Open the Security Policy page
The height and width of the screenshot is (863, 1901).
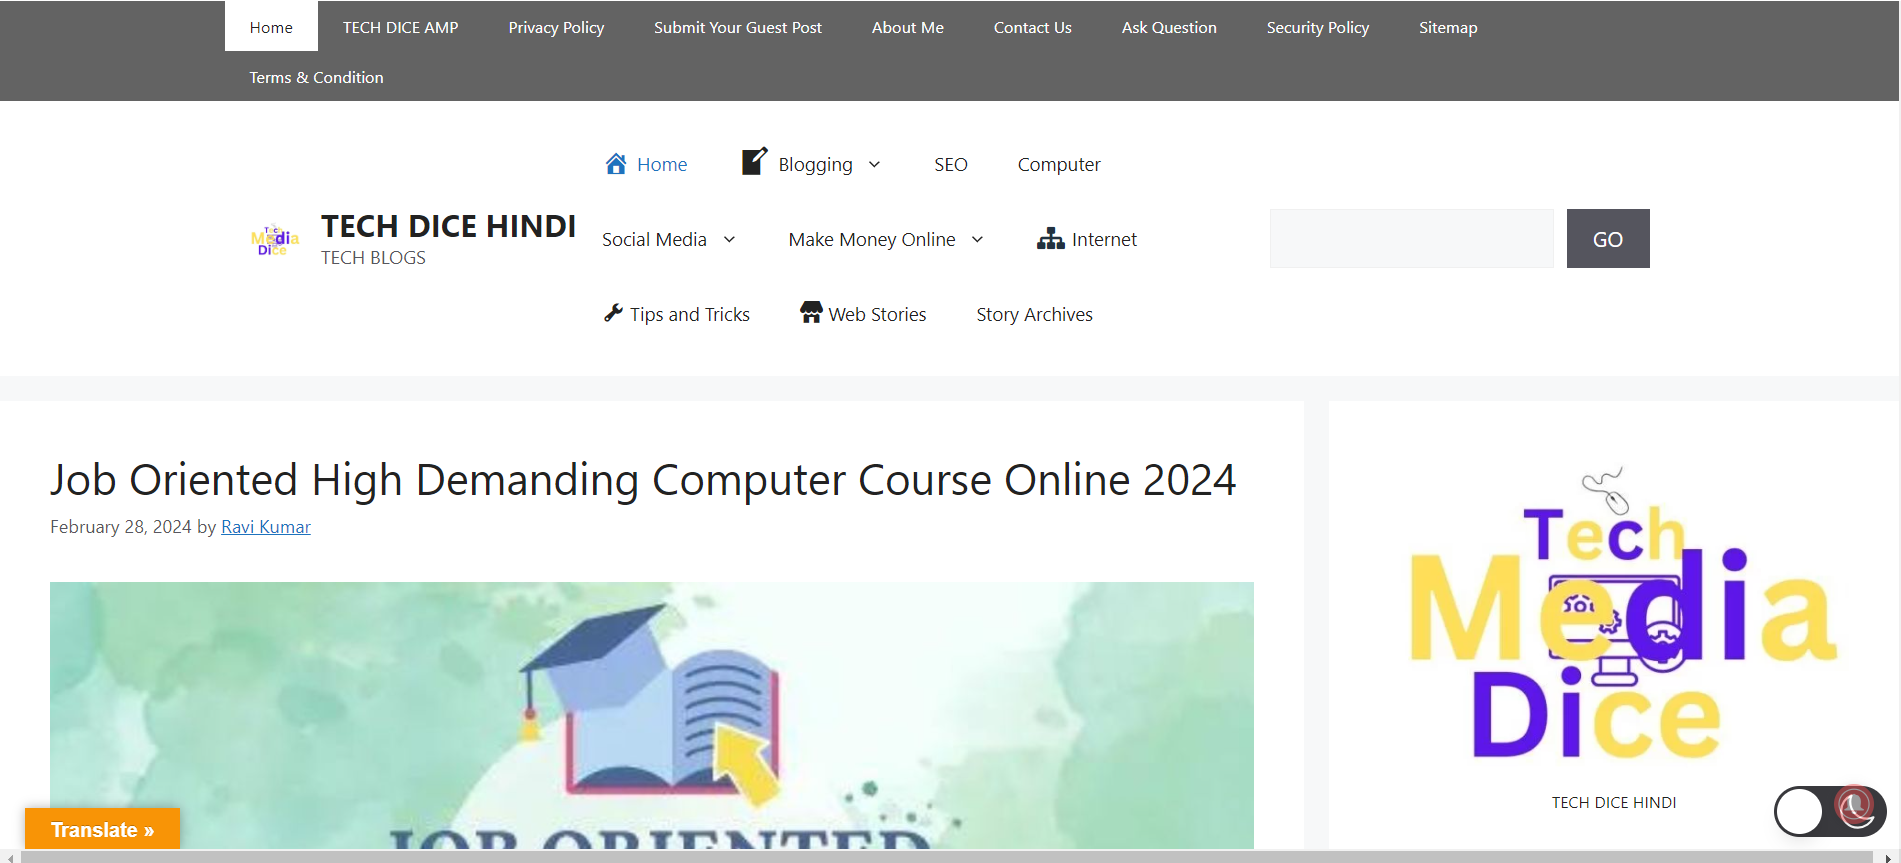click(1317, 27)
